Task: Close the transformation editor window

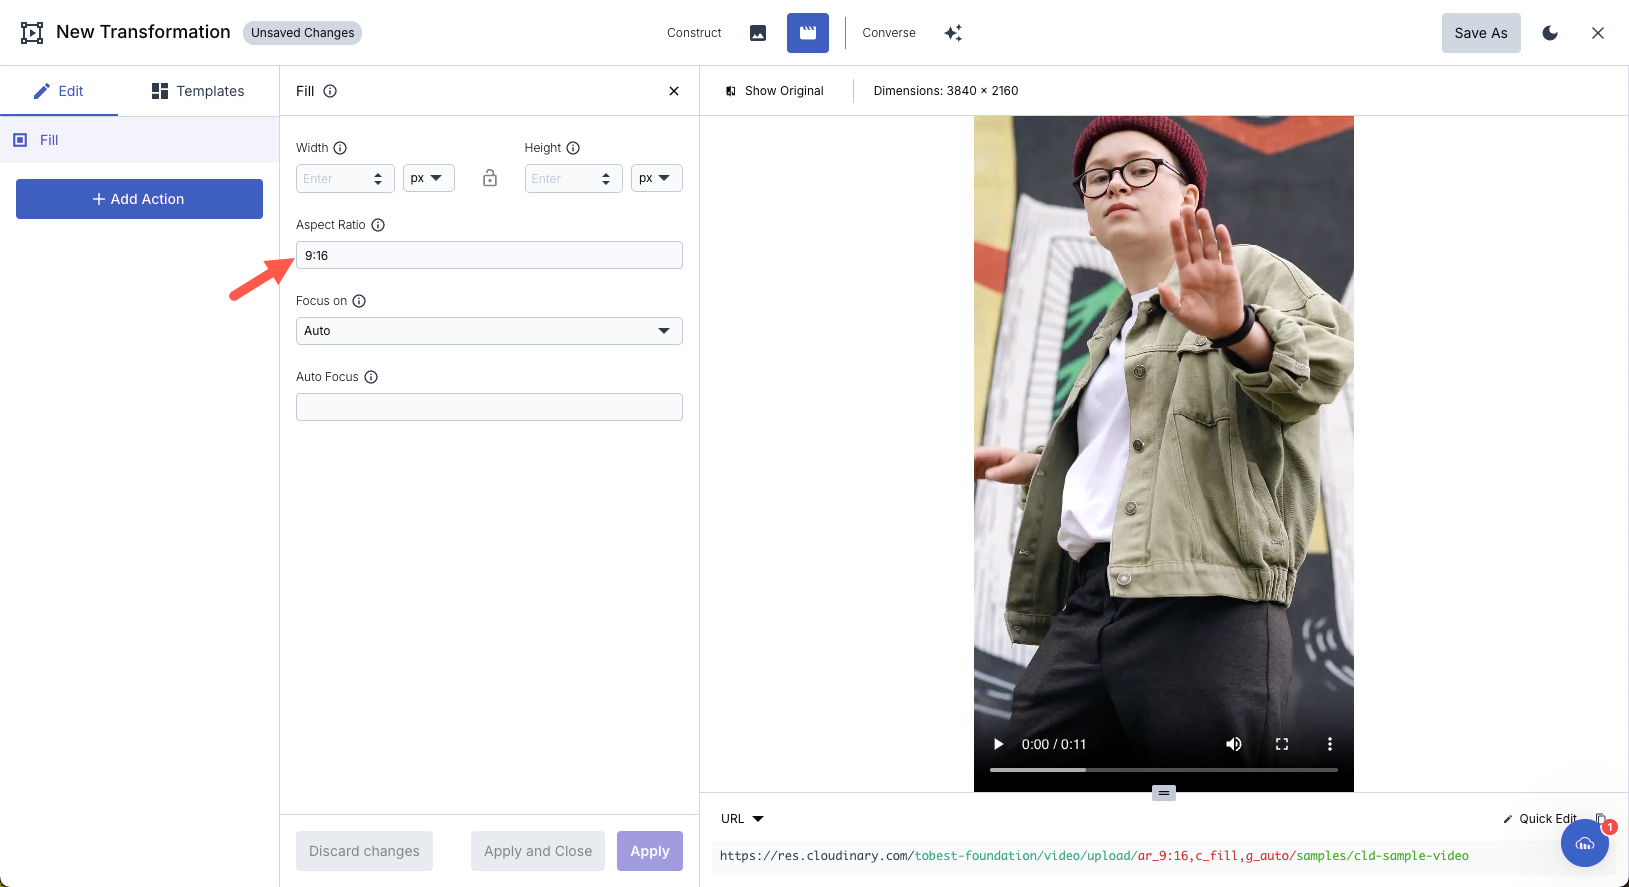Action: point(1598,33)
